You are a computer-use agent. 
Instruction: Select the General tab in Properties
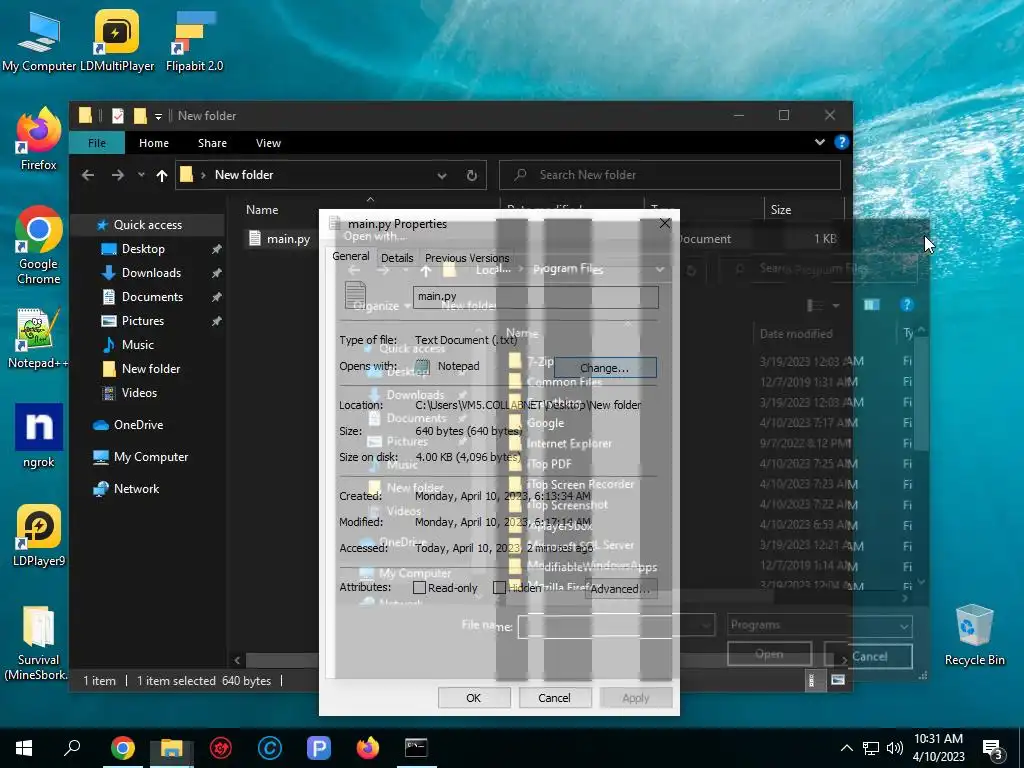tap(351, 257)
